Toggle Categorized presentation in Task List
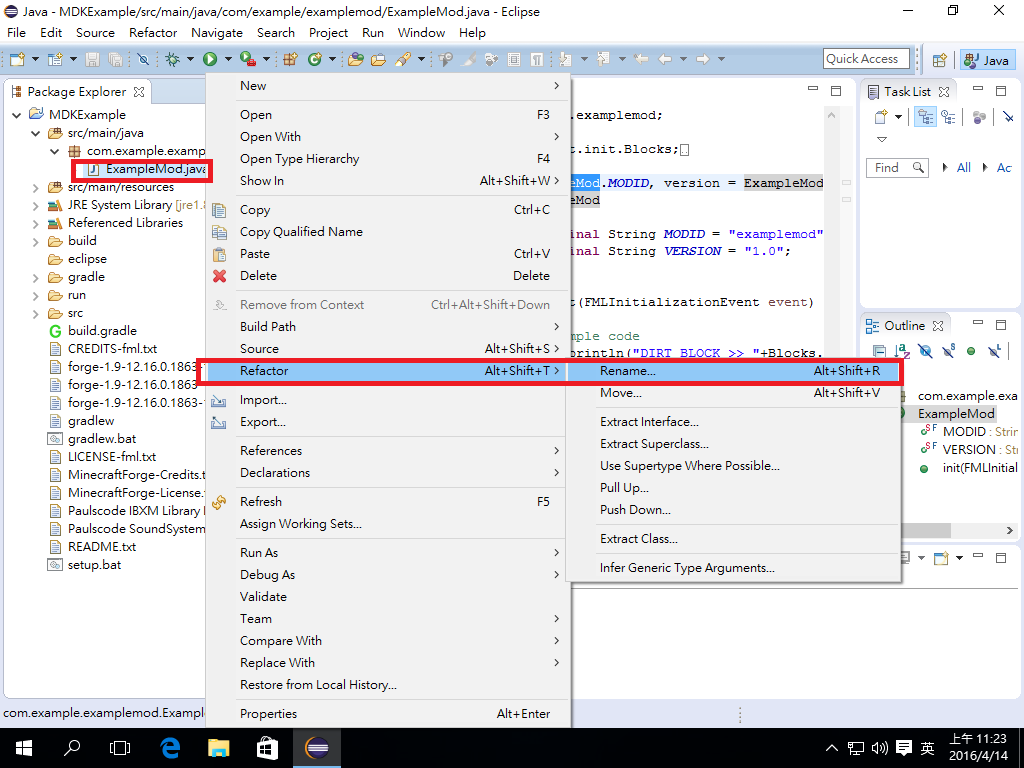The image size is (1024, 768). (925, 118)
